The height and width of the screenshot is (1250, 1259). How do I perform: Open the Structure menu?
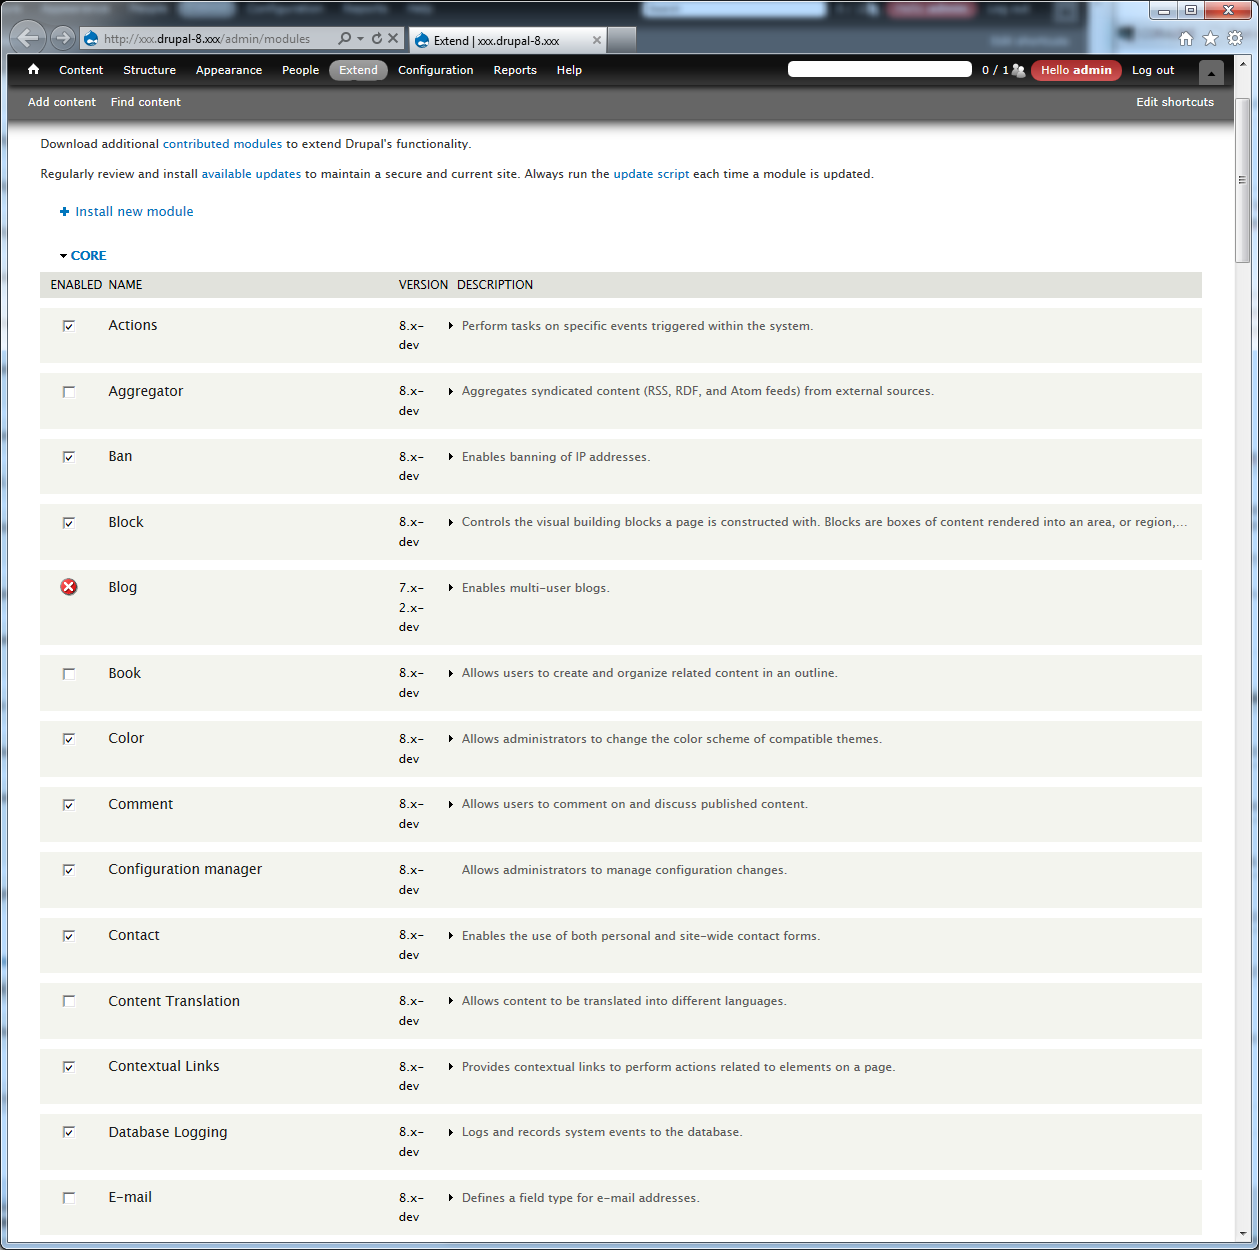pos(150,70)
